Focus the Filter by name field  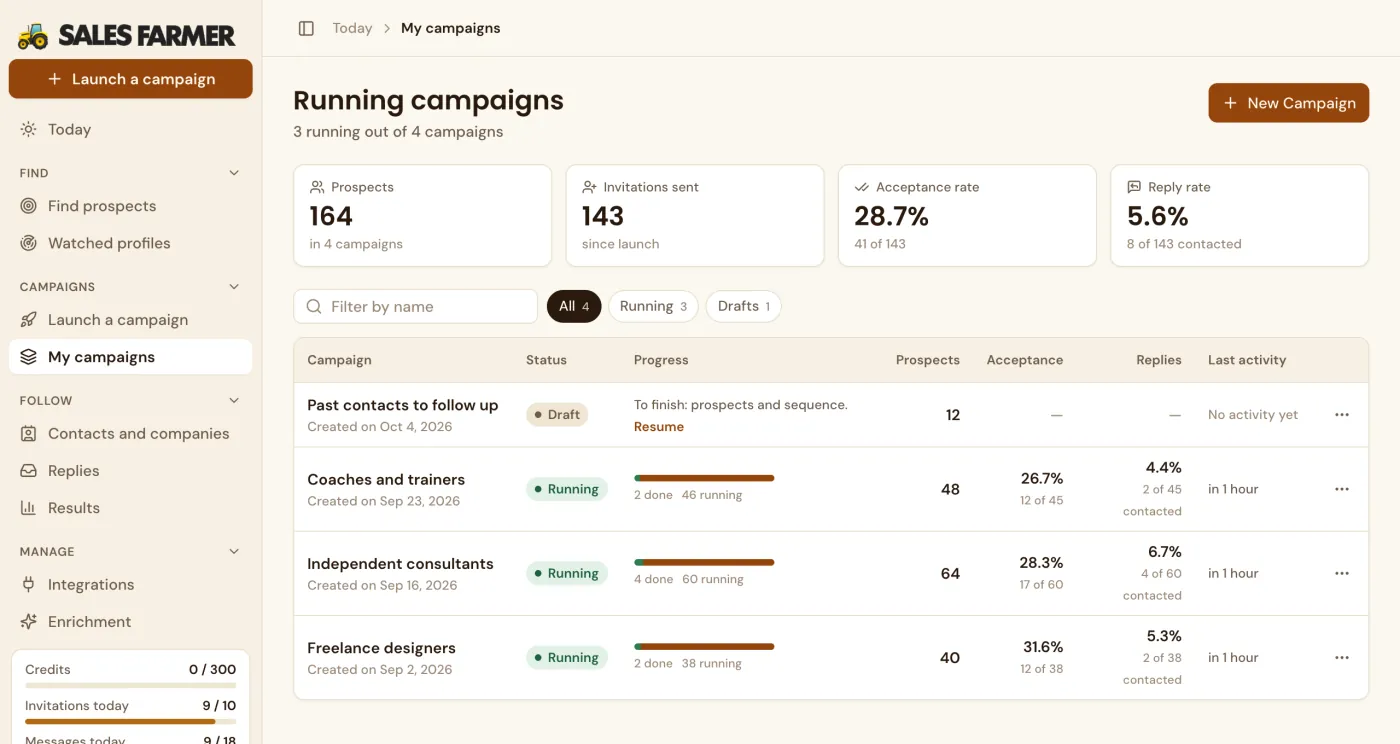pos(416,307)
